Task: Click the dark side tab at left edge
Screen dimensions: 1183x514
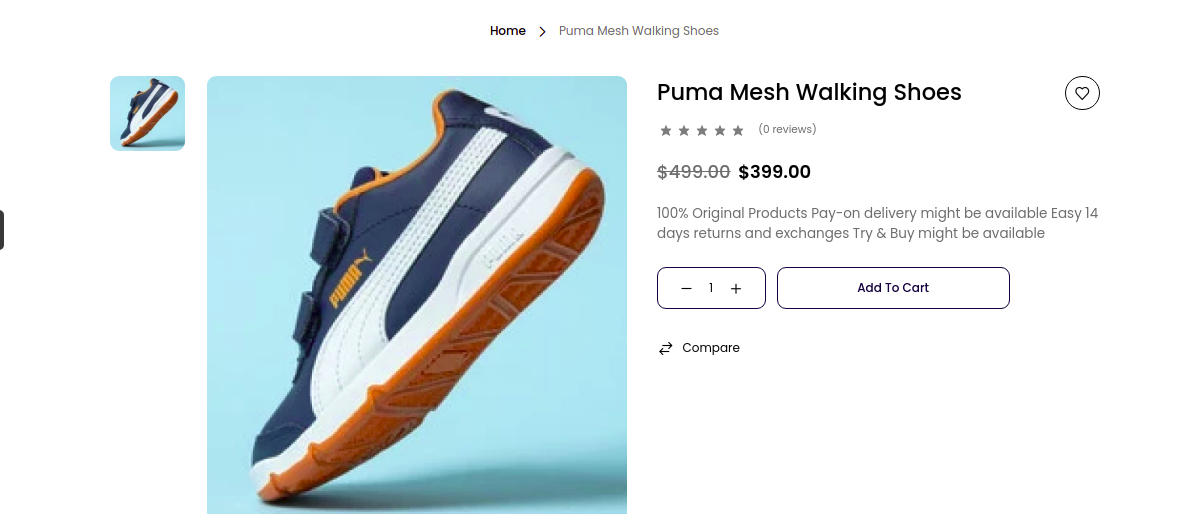Action: tap(2, 230)
